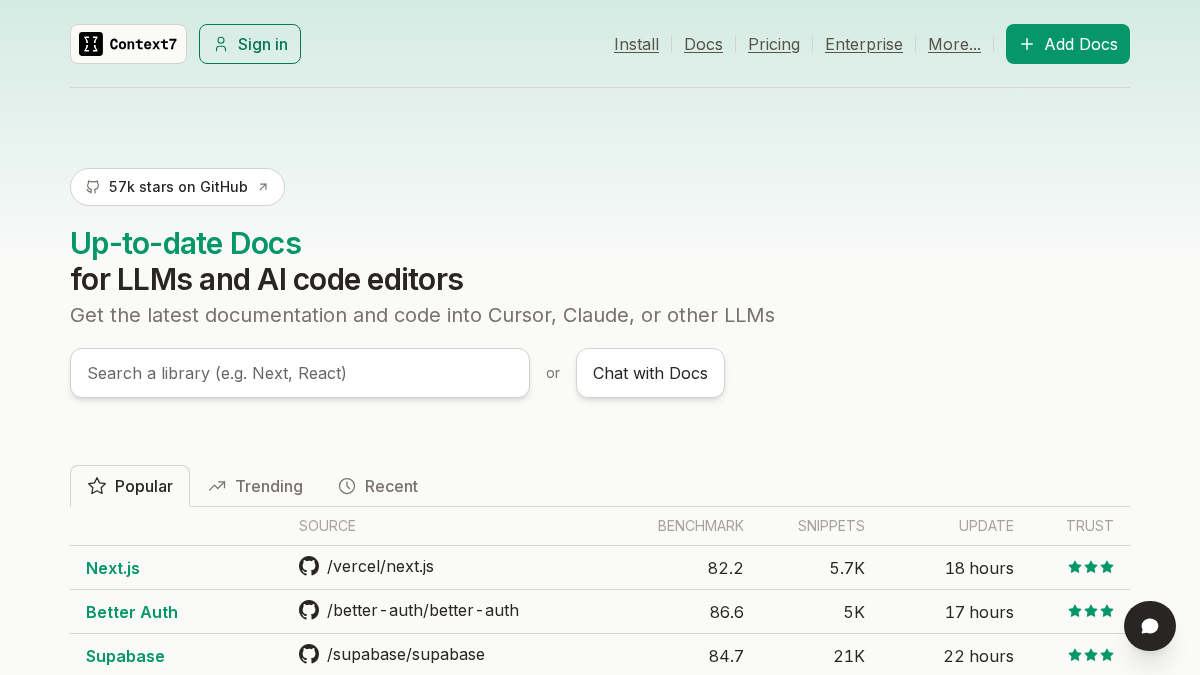Click the external arrow icon beside GitHub stars

263,187
